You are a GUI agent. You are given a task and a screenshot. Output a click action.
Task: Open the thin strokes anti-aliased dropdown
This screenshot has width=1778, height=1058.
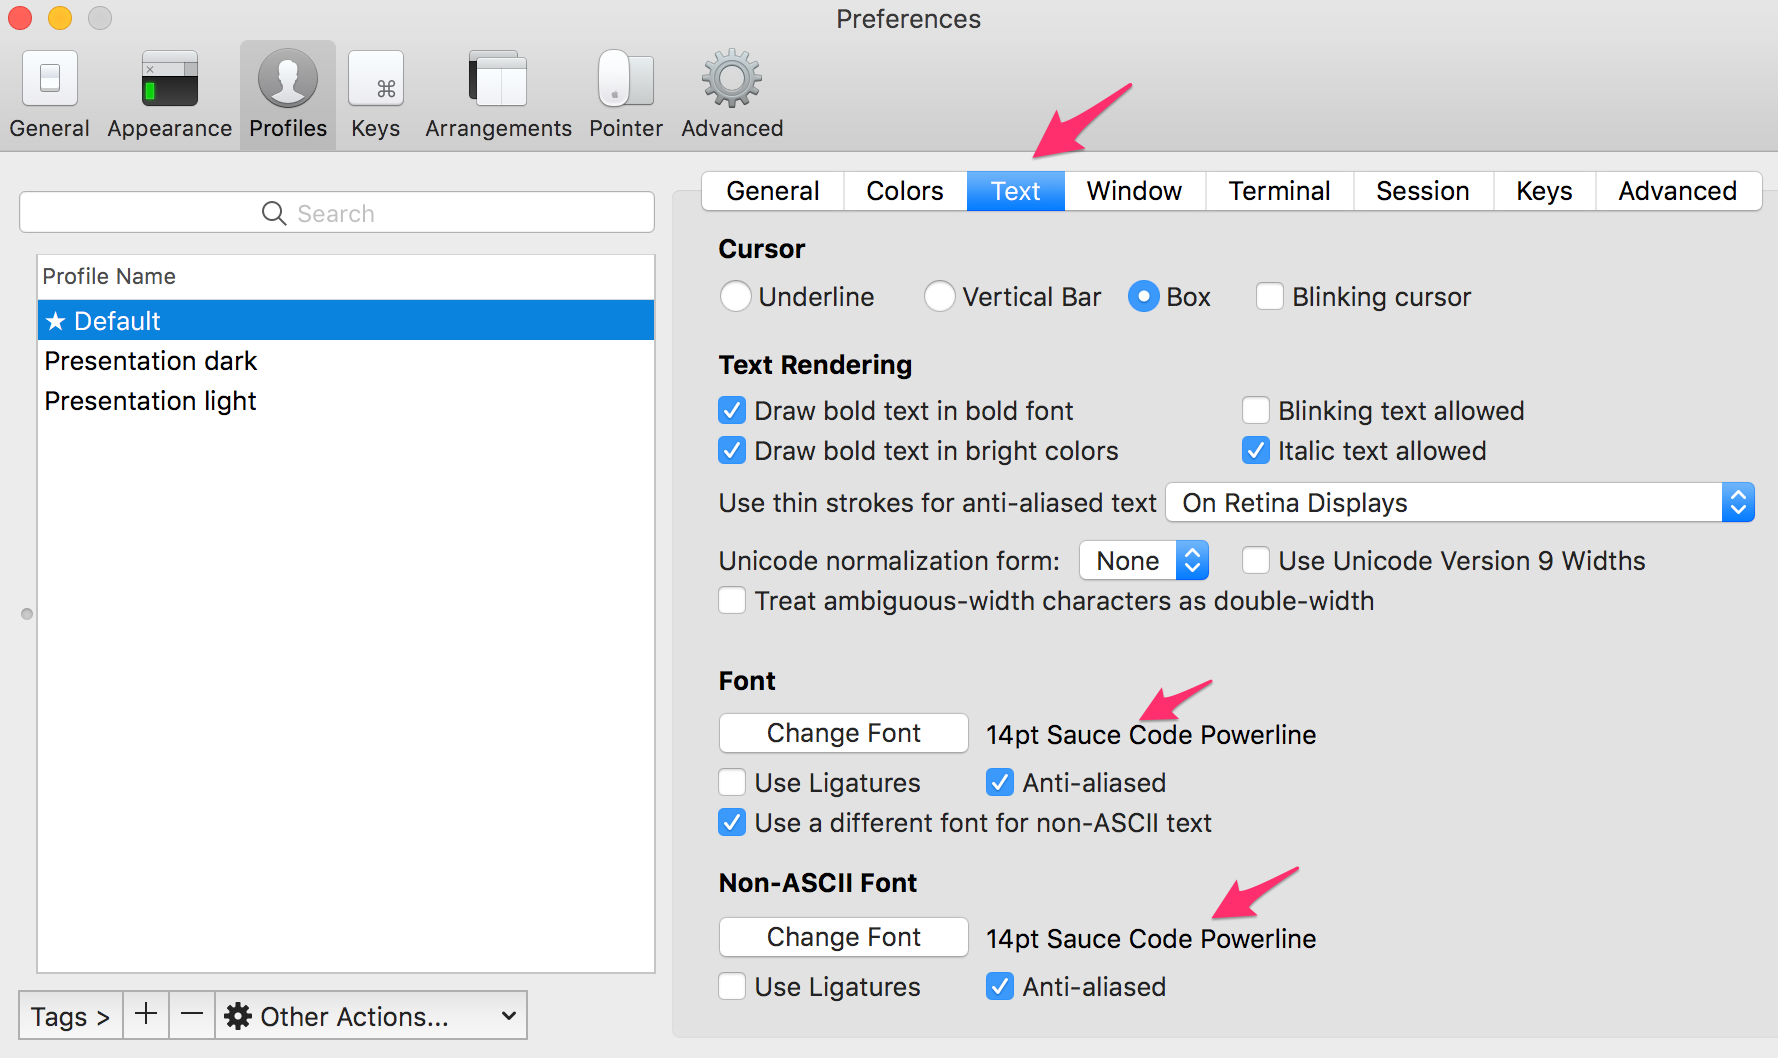pyautogui.click(x=1459, y=503)
